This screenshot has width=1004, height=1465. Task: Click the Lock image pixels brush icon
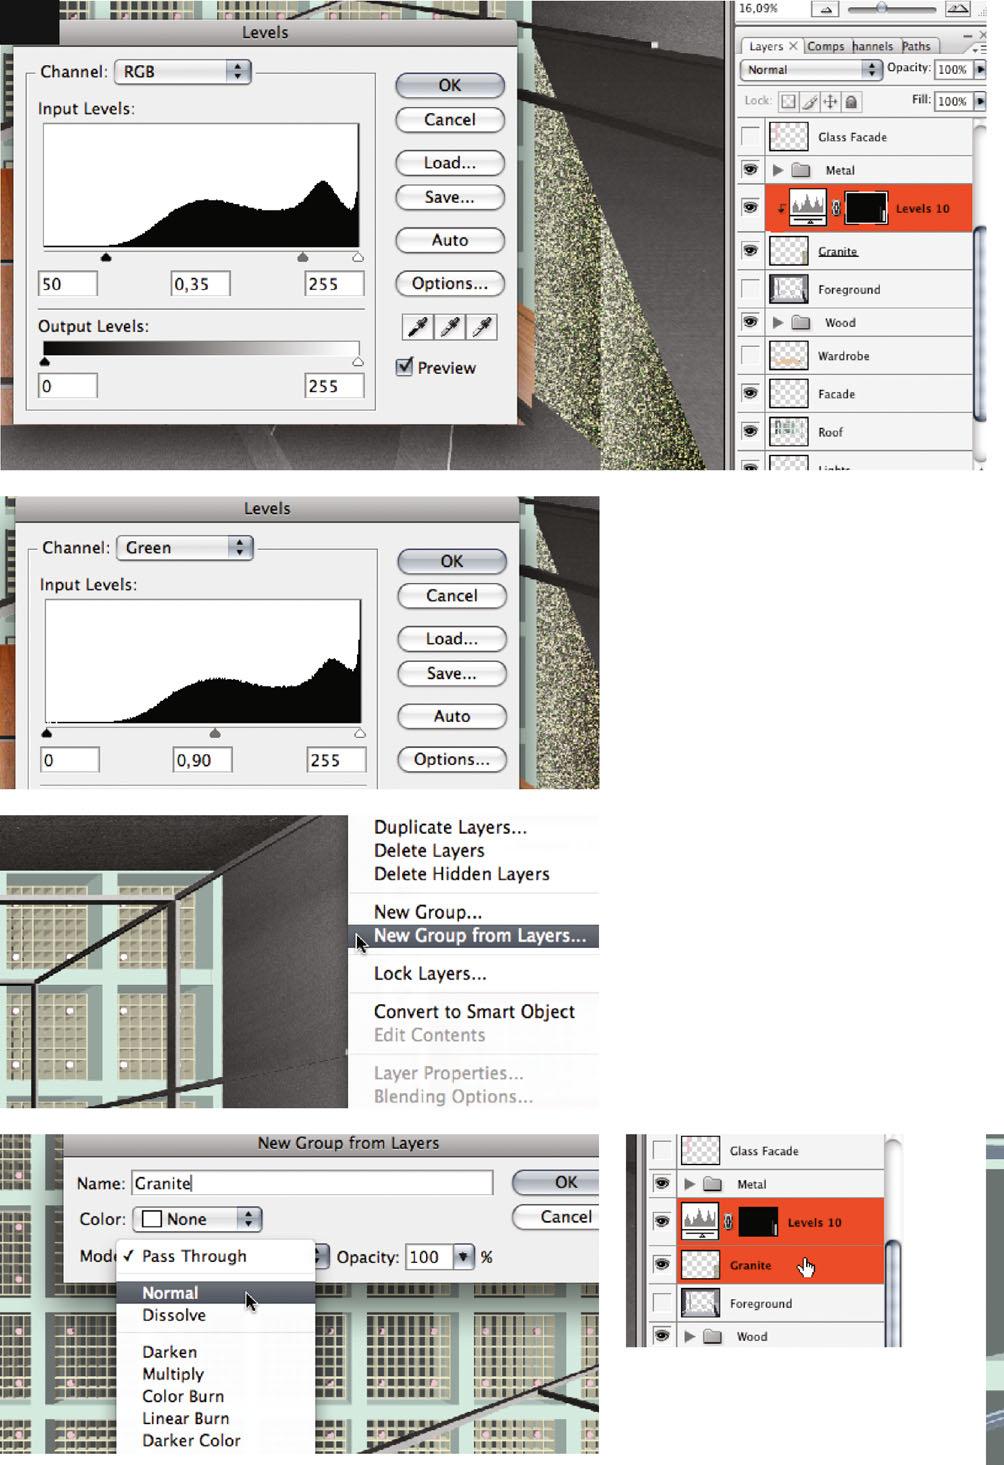[809, 101]
